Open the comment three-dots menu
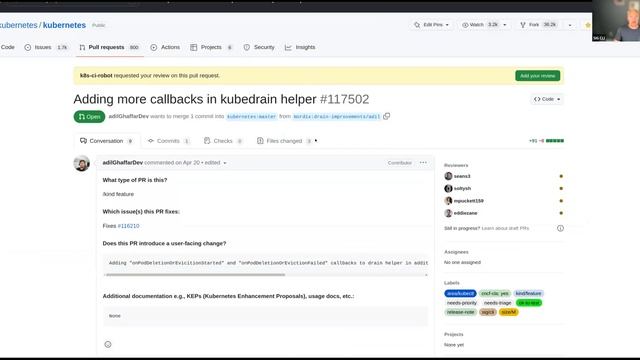 coord(423,162)
